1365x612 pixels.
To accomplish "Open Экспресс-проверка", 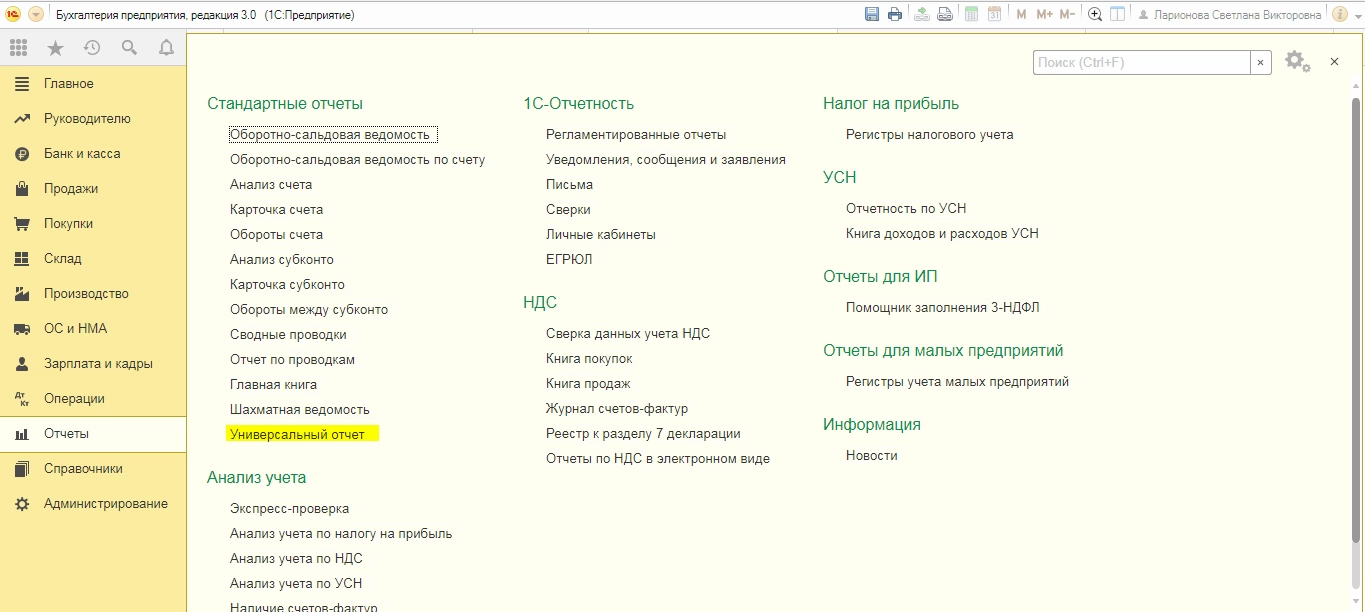I will [289, 508].
